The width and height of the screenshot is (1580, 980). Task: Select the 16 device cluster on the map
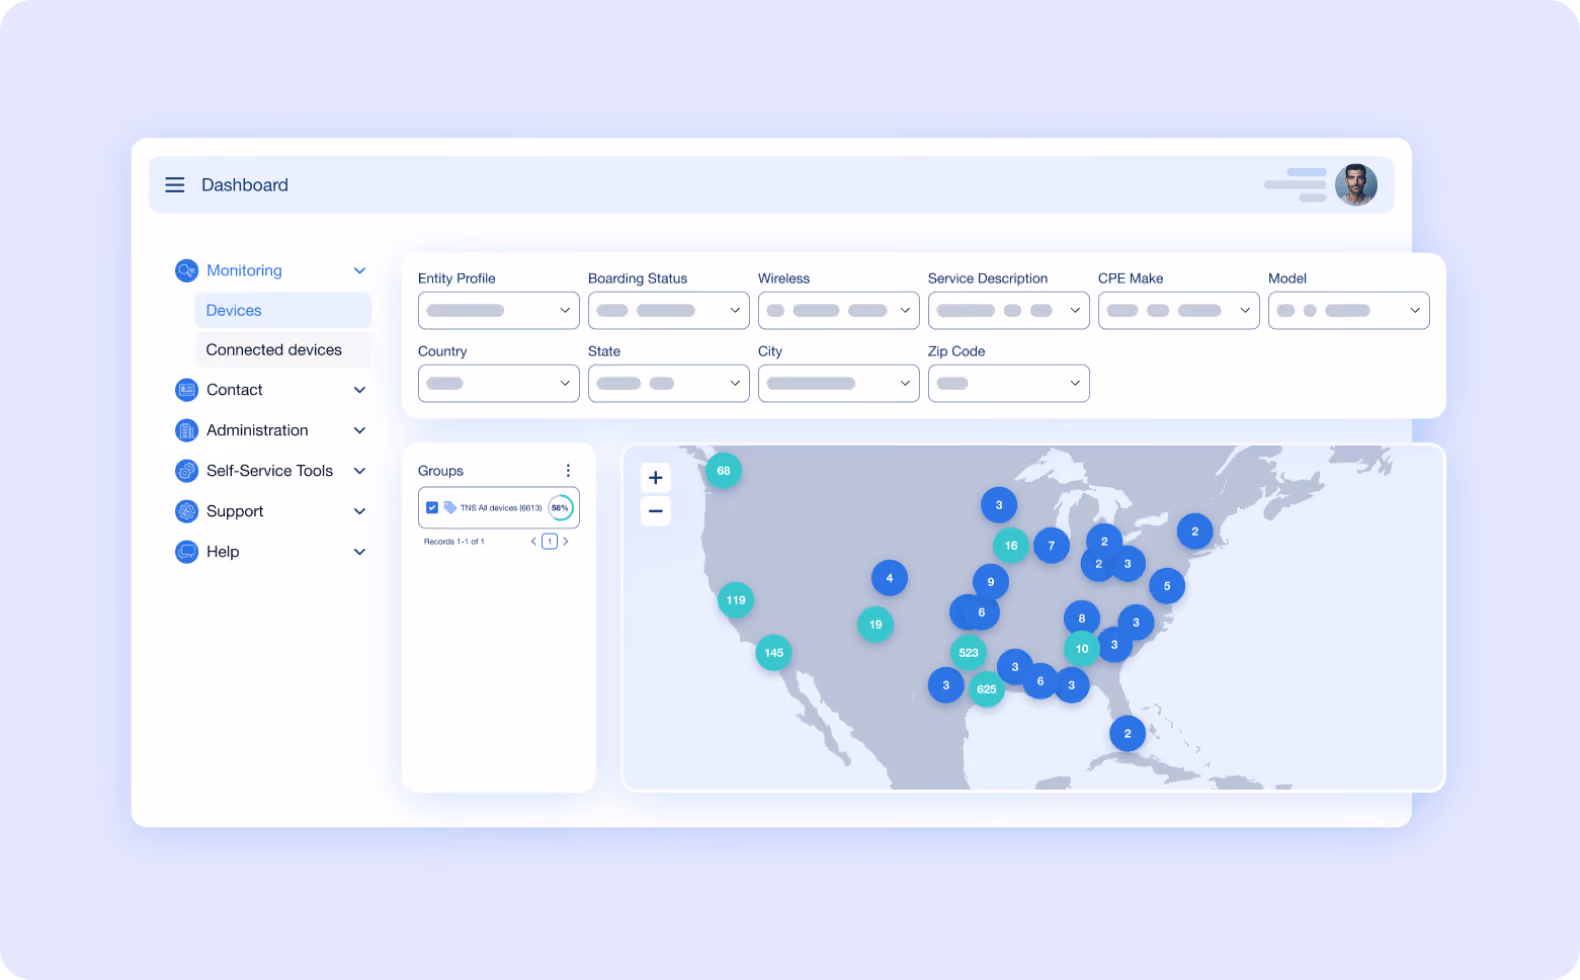(x=1011, y=546)
